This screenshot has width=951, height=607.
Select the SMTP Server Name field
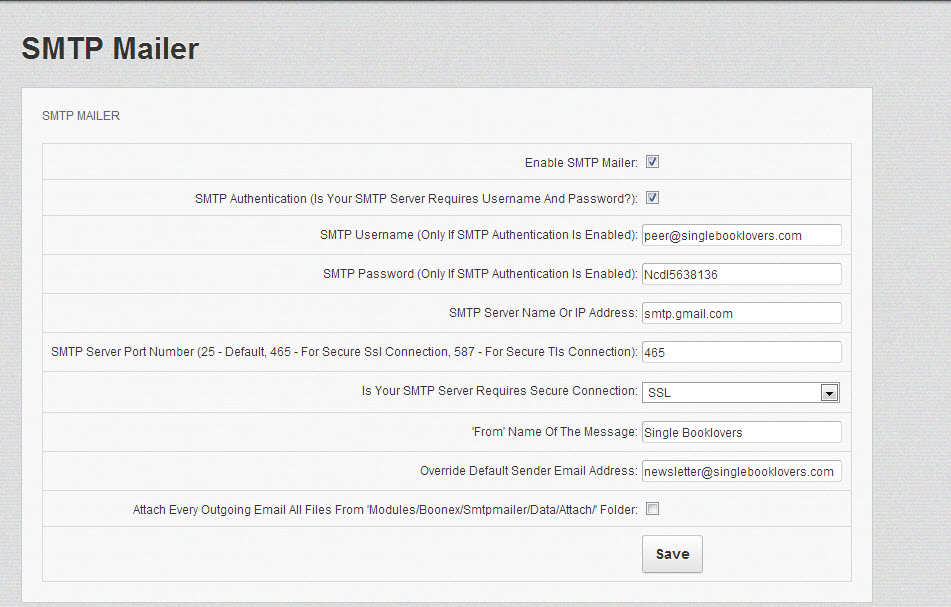pyautogui.click(x=741, y=313)
